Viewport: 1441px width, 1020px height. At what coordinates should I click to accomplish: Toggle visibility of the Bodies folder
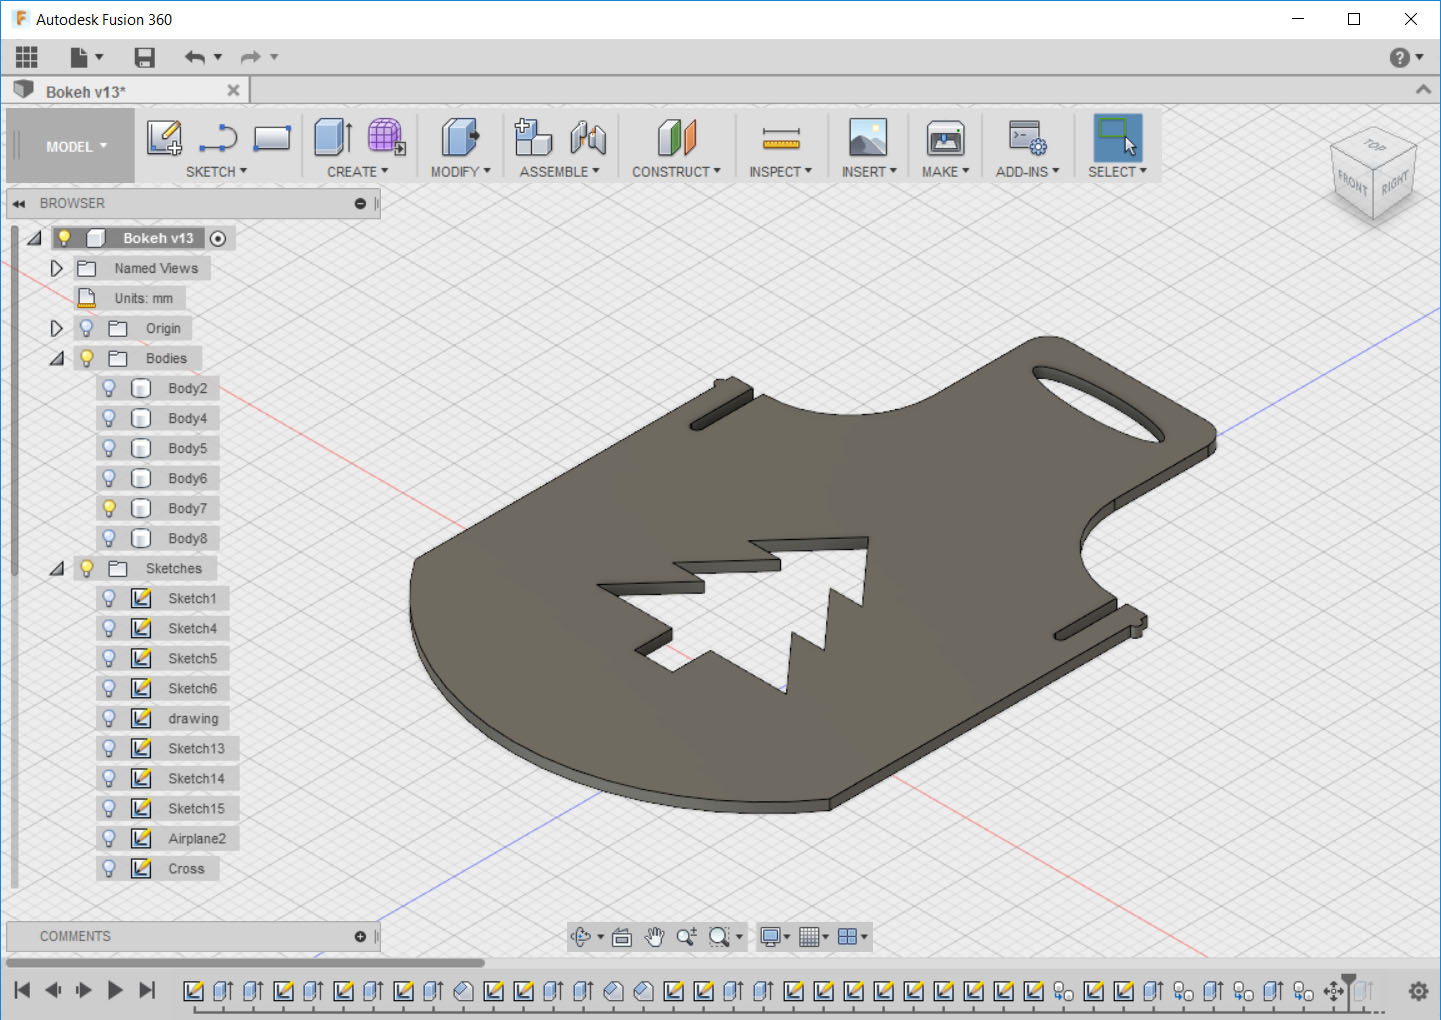click(x=87, y=358)
